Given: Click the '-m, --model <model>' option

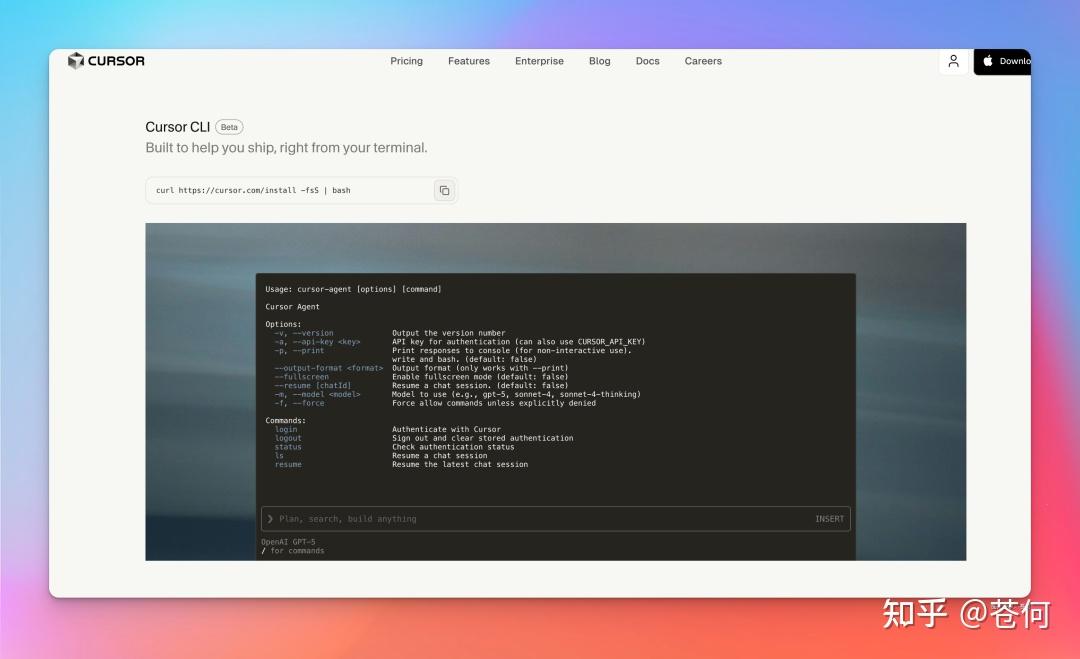Looking at the screenshot, I should click(x=318, y=395).
